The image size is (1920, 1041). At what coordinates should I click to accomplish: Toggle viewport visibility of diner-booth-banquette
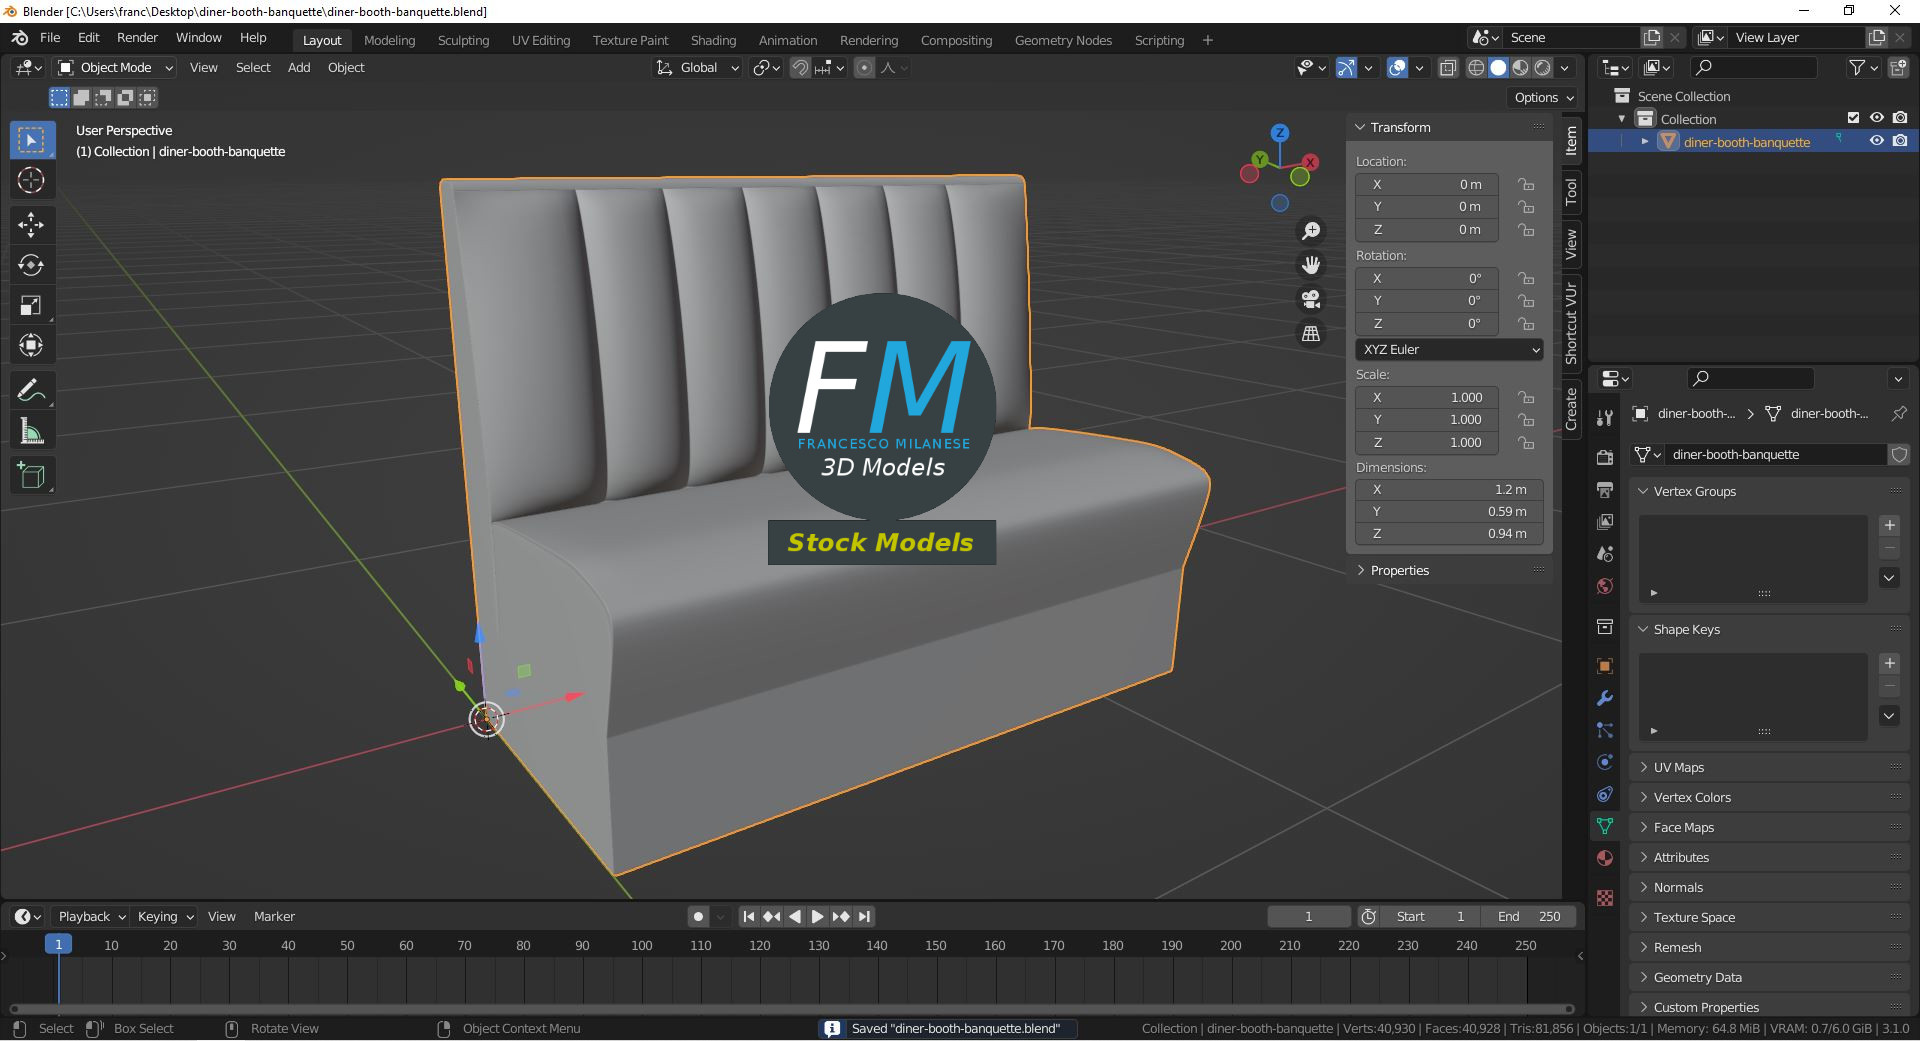pos(1877,141)
